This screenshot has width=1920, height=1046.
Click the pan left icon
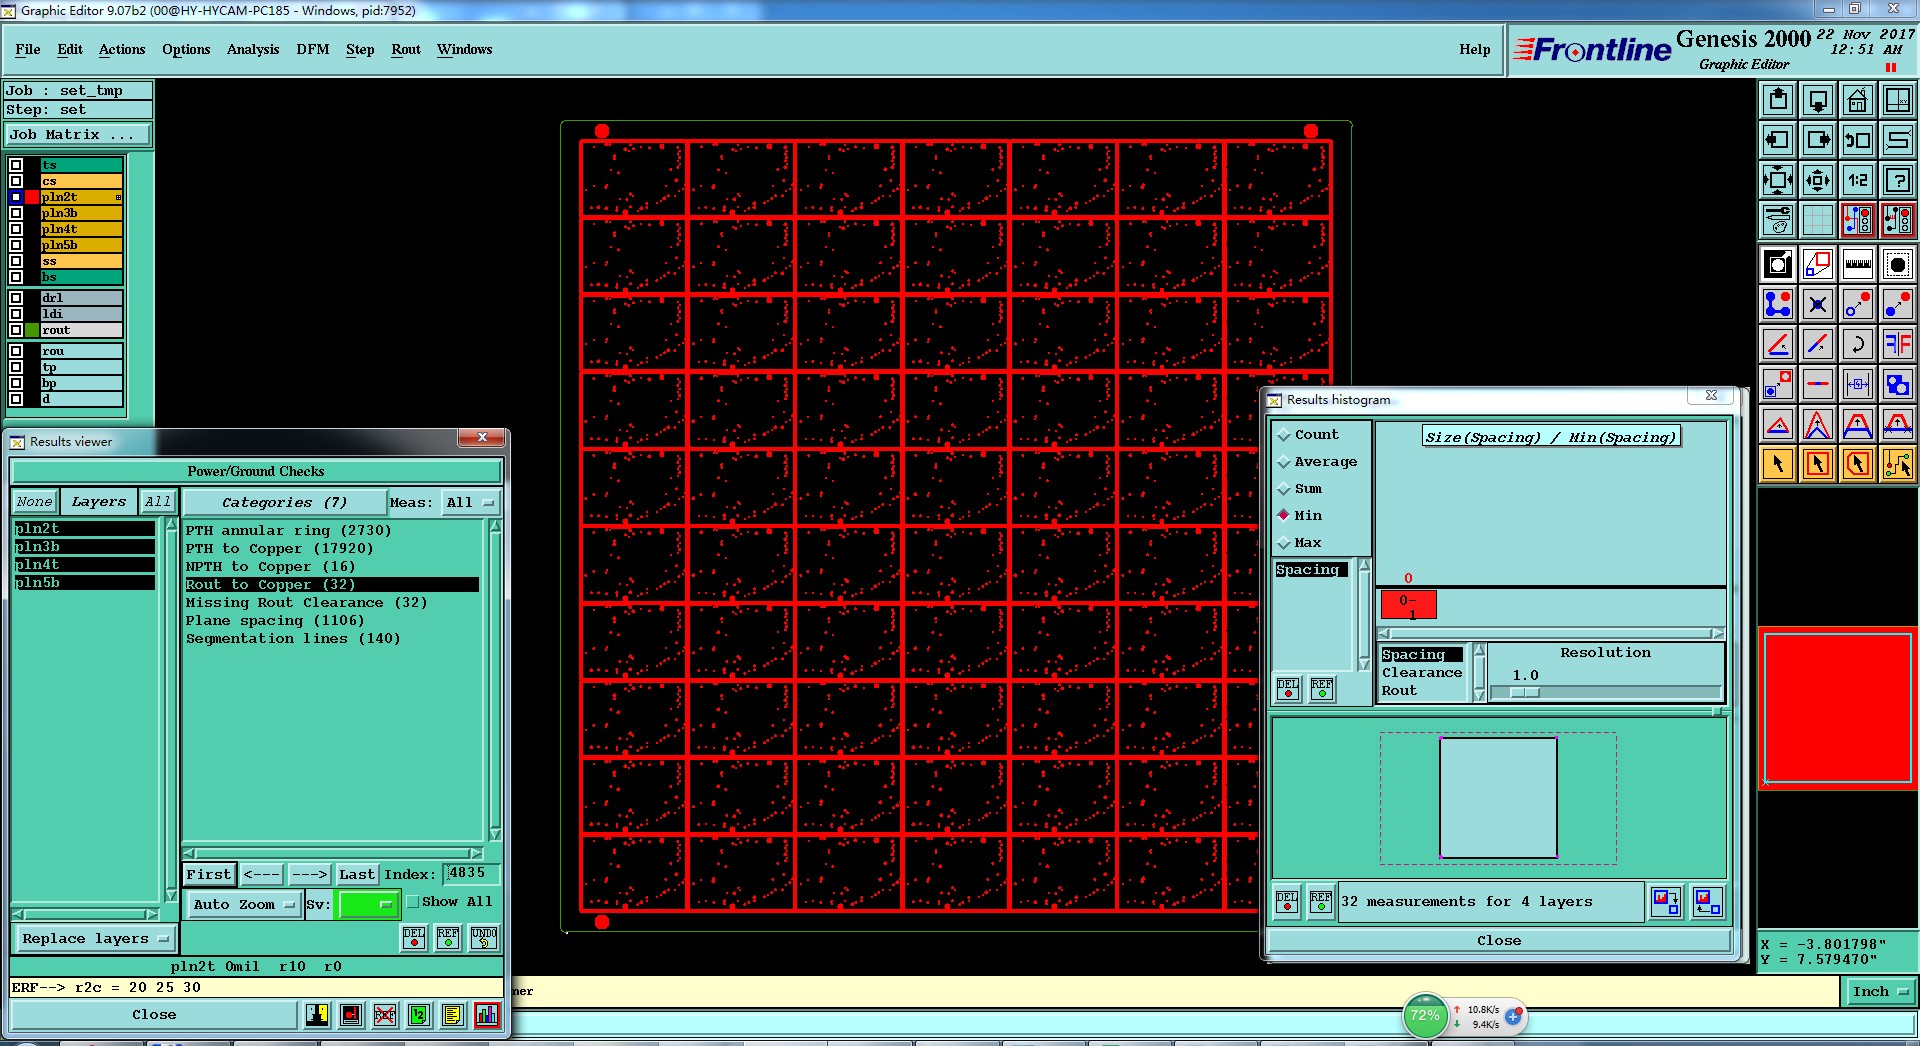1777,140
